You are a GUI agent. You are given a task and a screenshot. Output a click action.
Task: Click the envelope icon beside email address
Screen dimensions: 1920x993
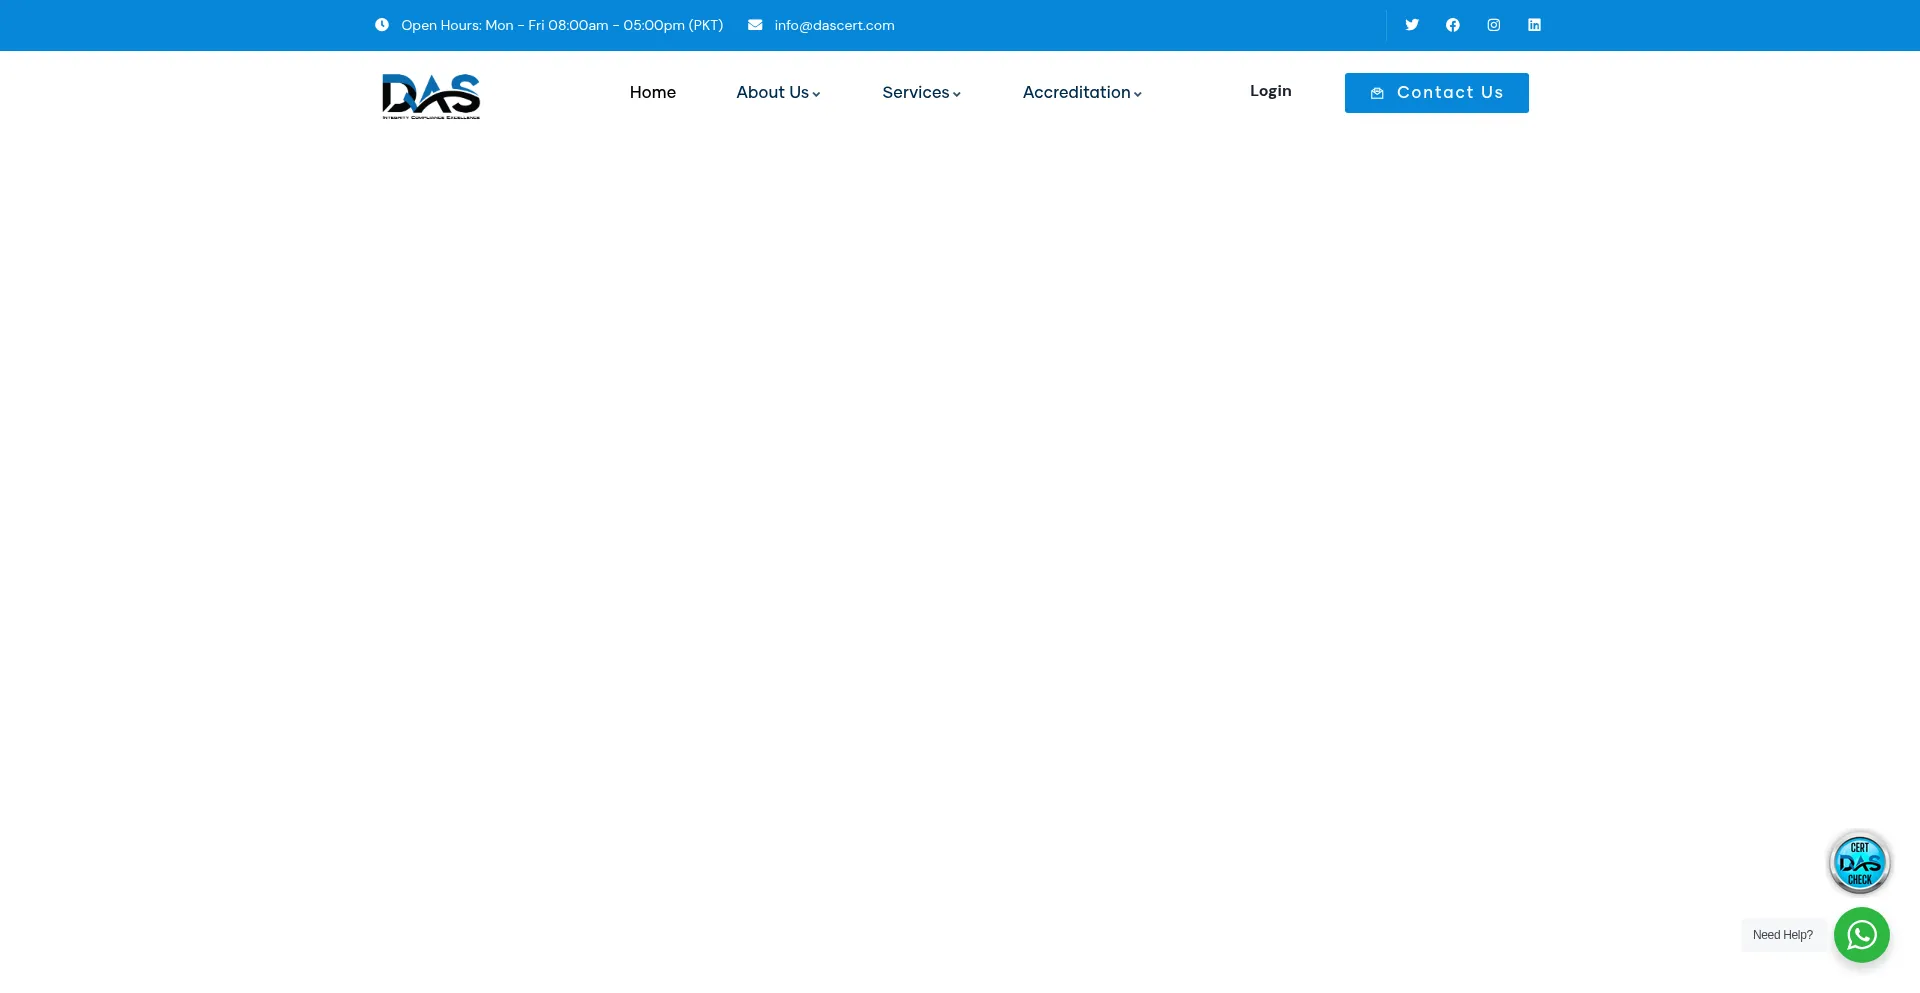(x=755, y=25)
